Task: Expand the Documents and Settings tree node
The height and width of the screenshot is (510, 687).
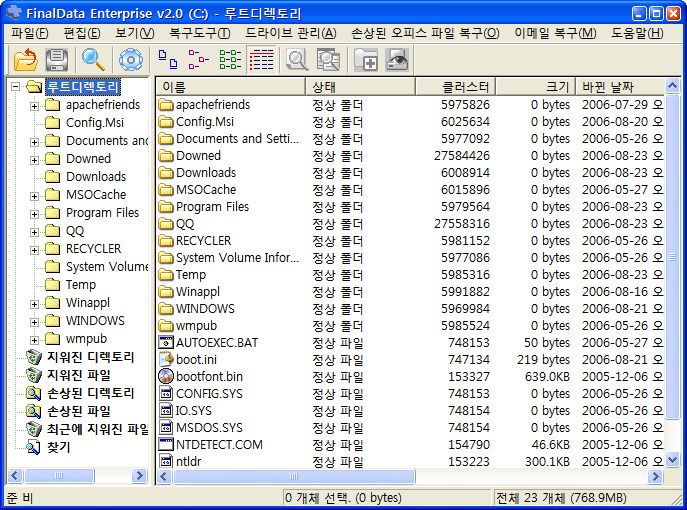Action: [34, 142]
